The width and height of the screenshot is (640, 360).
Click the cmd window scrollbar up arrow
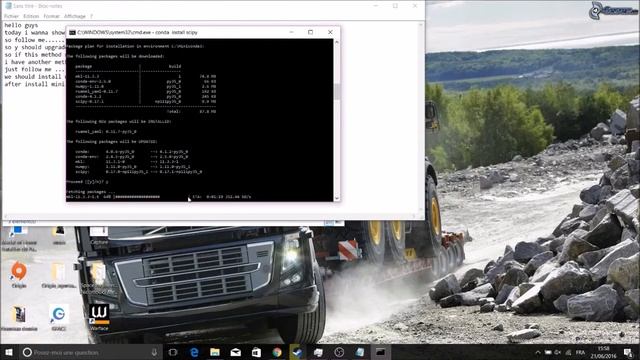coord(337,42)
